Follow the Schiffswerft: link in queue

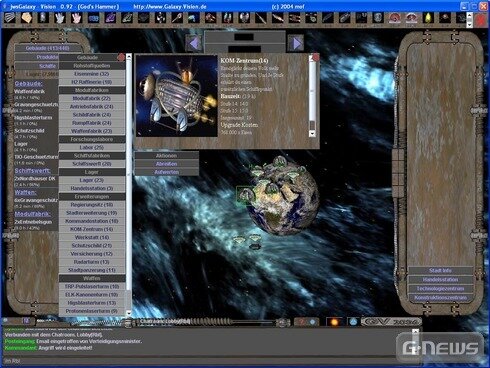click(x=32, y=171)
